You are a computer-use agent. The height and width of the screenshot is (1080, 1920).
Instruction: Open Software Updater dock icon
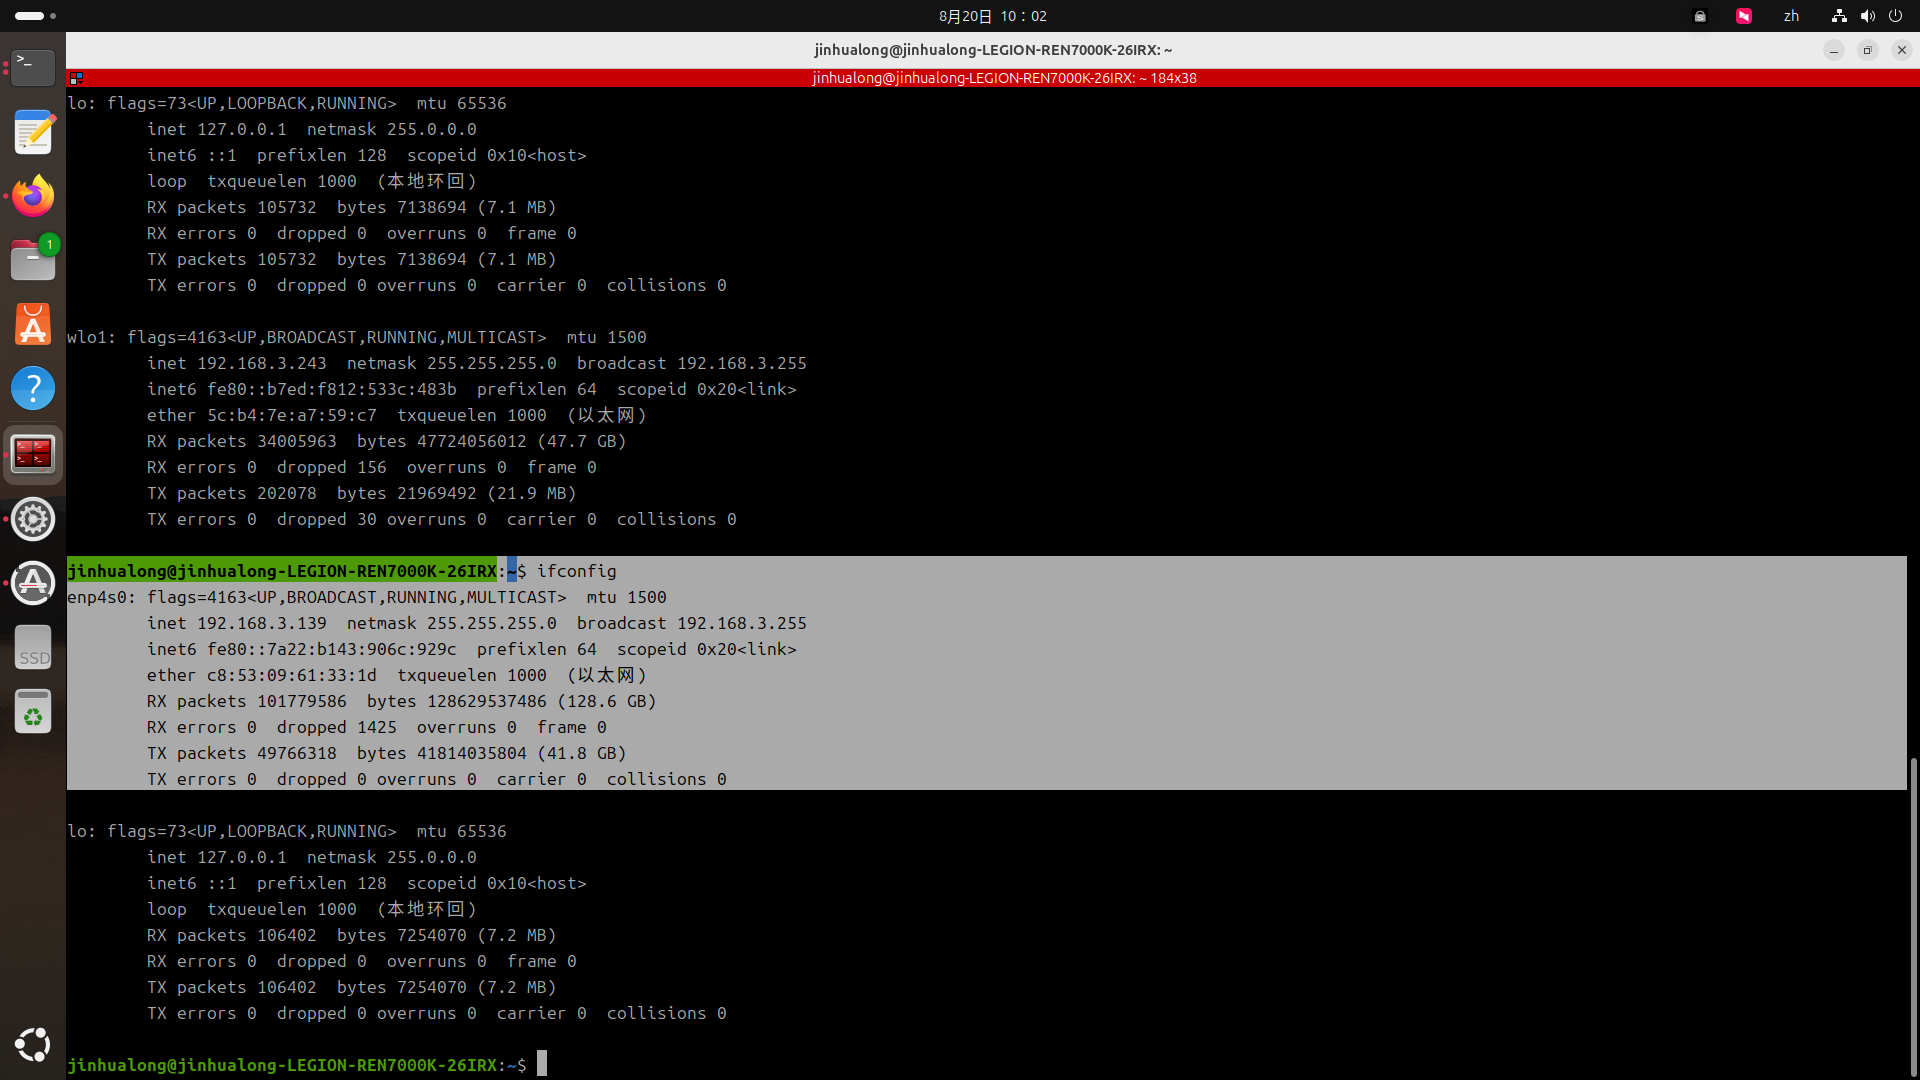[x=33, y=583]
